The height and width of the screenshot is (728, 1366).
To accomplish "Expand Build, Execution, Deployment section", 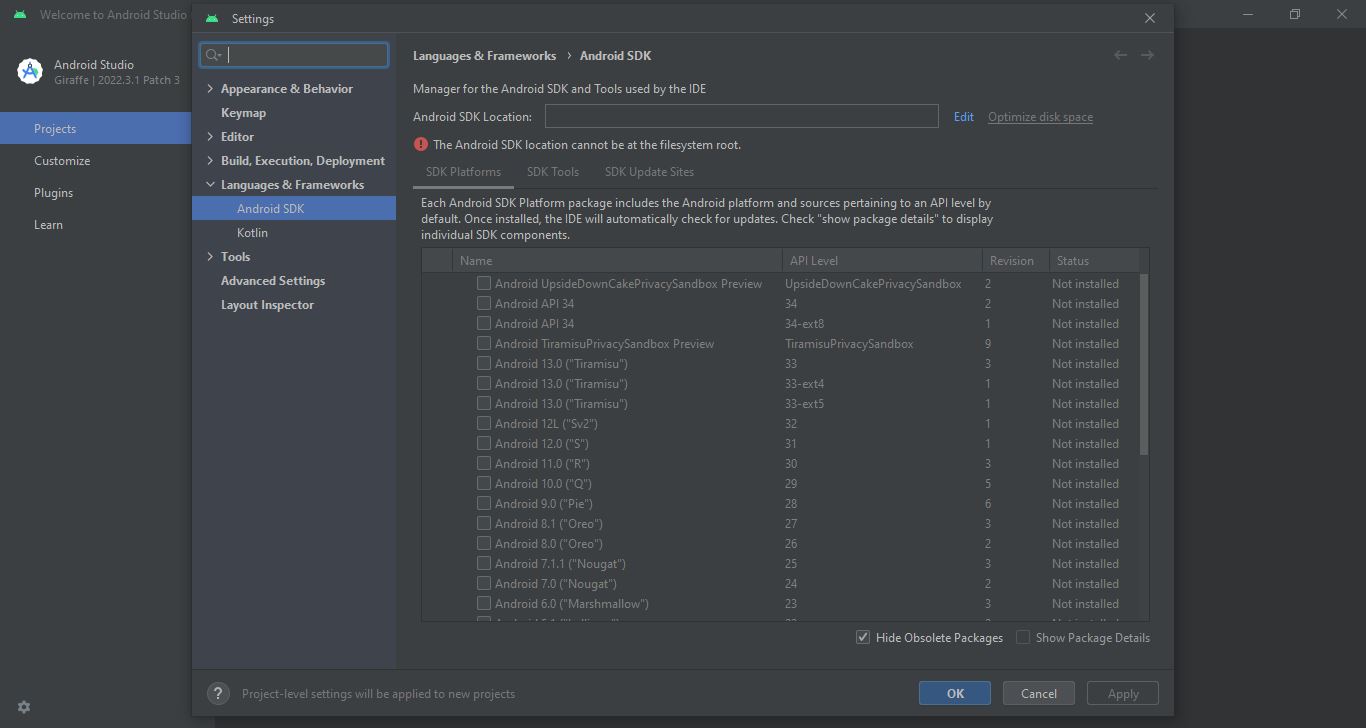I will point(210,160).
